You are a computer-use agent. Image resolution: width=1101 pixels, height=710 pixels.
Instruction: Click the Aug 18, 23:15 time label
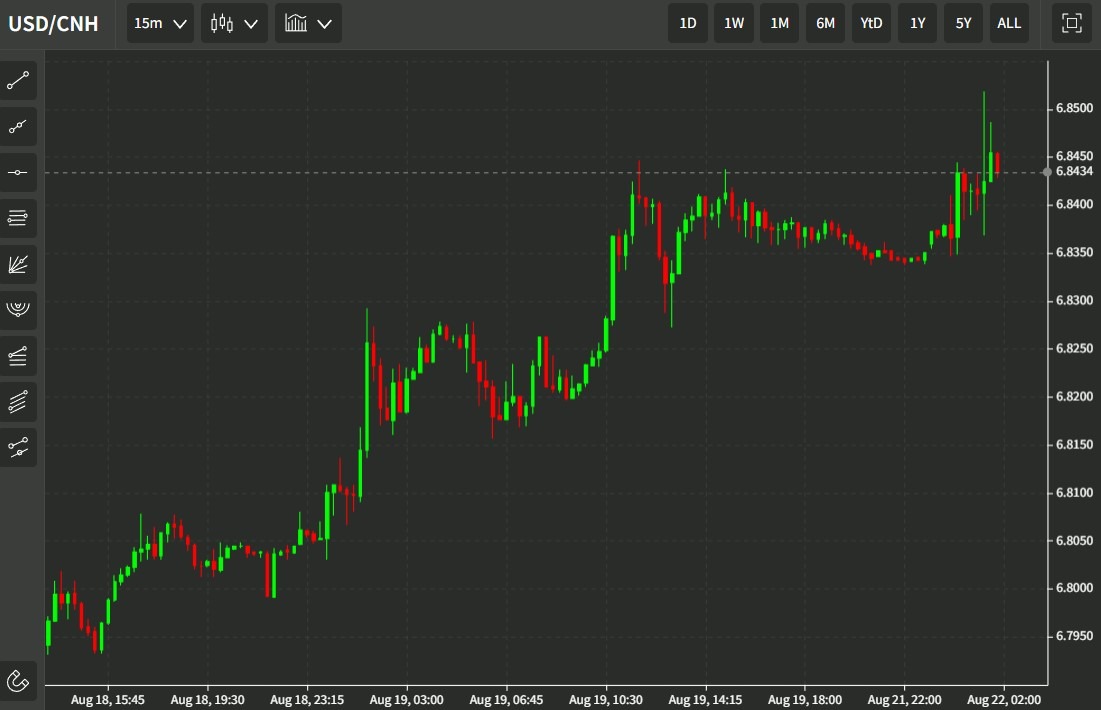pos(307,699)
